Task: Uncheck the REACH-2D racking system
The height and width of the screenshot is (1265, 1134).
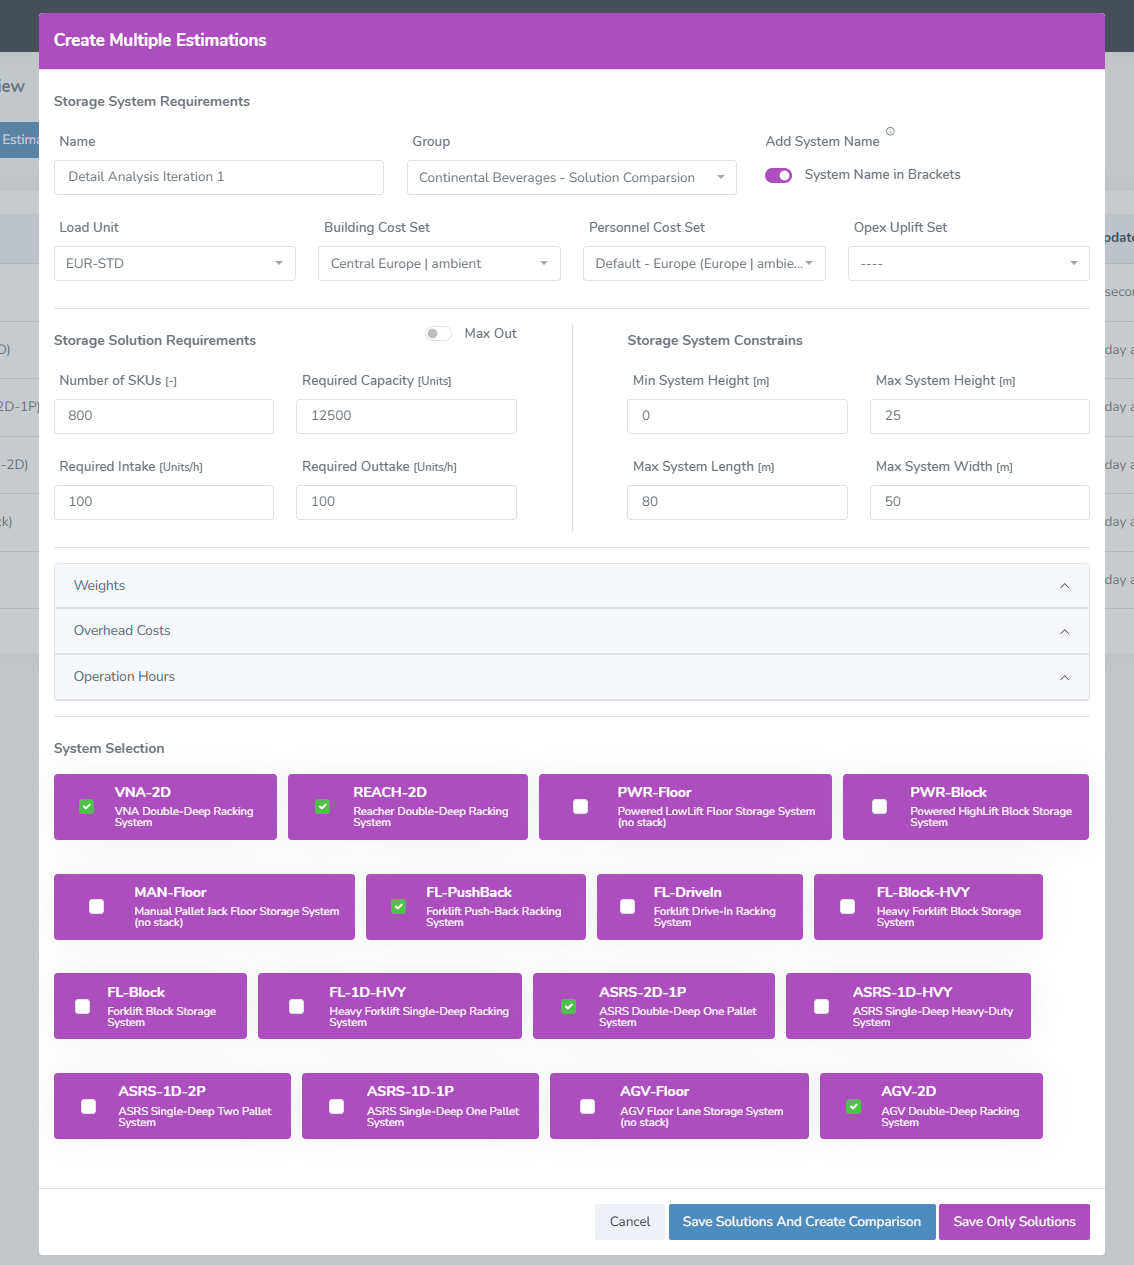Action: pyautogui.click(x=322, y=806)
